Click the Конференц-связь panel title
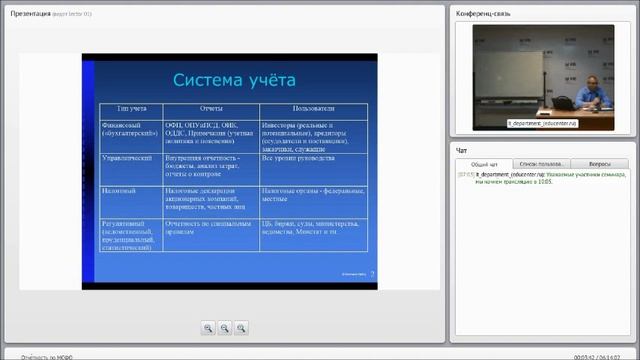This screenshot has height=360, width=640. 483,13
